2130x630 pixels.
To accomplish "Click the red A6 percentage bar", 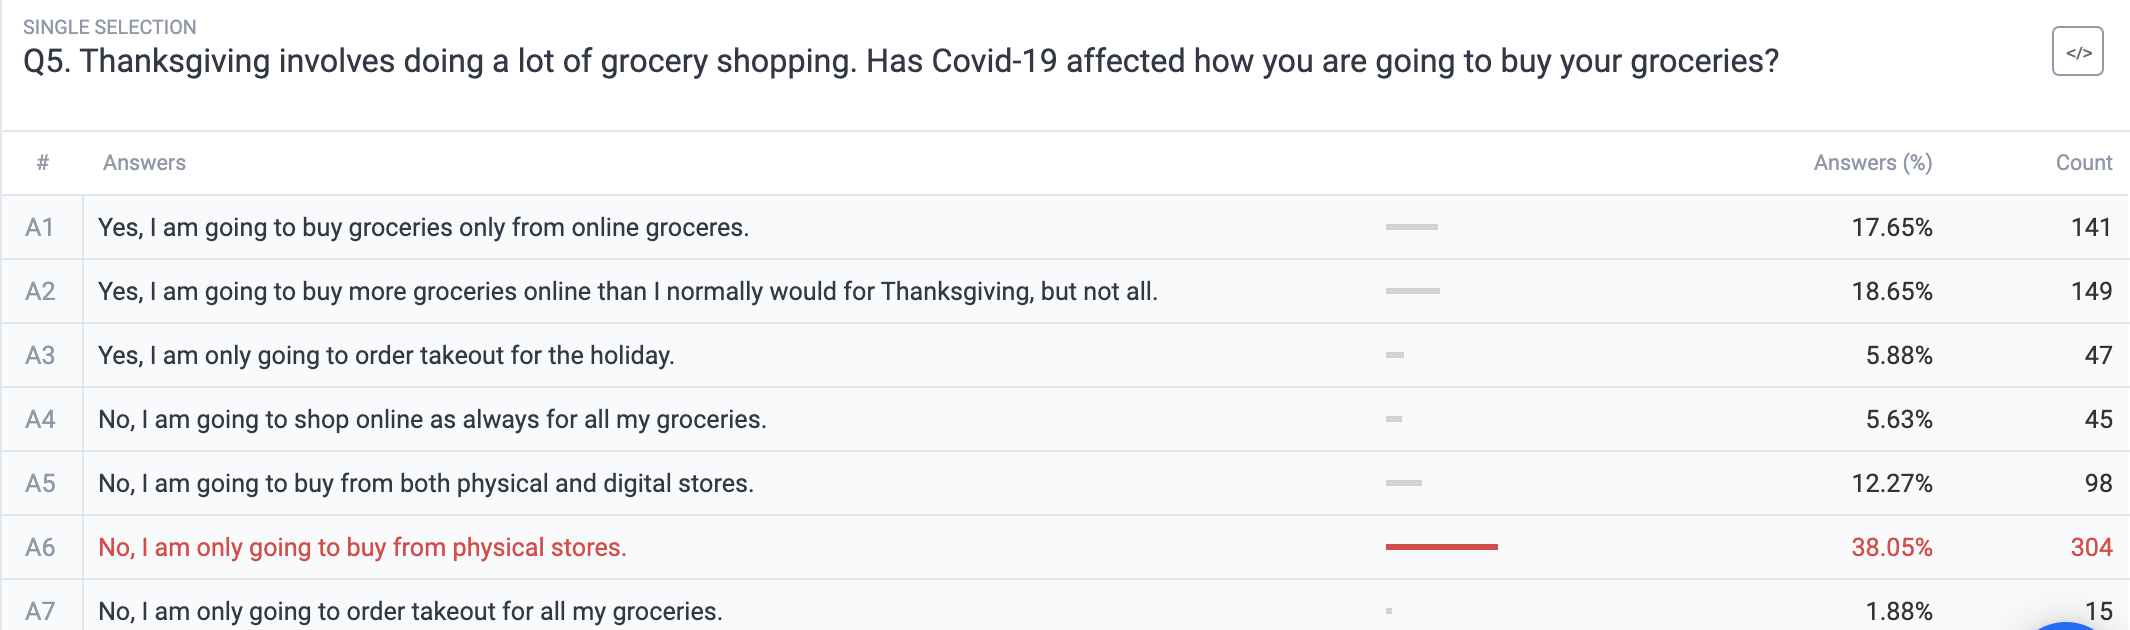I will [x=1441, y=547].
